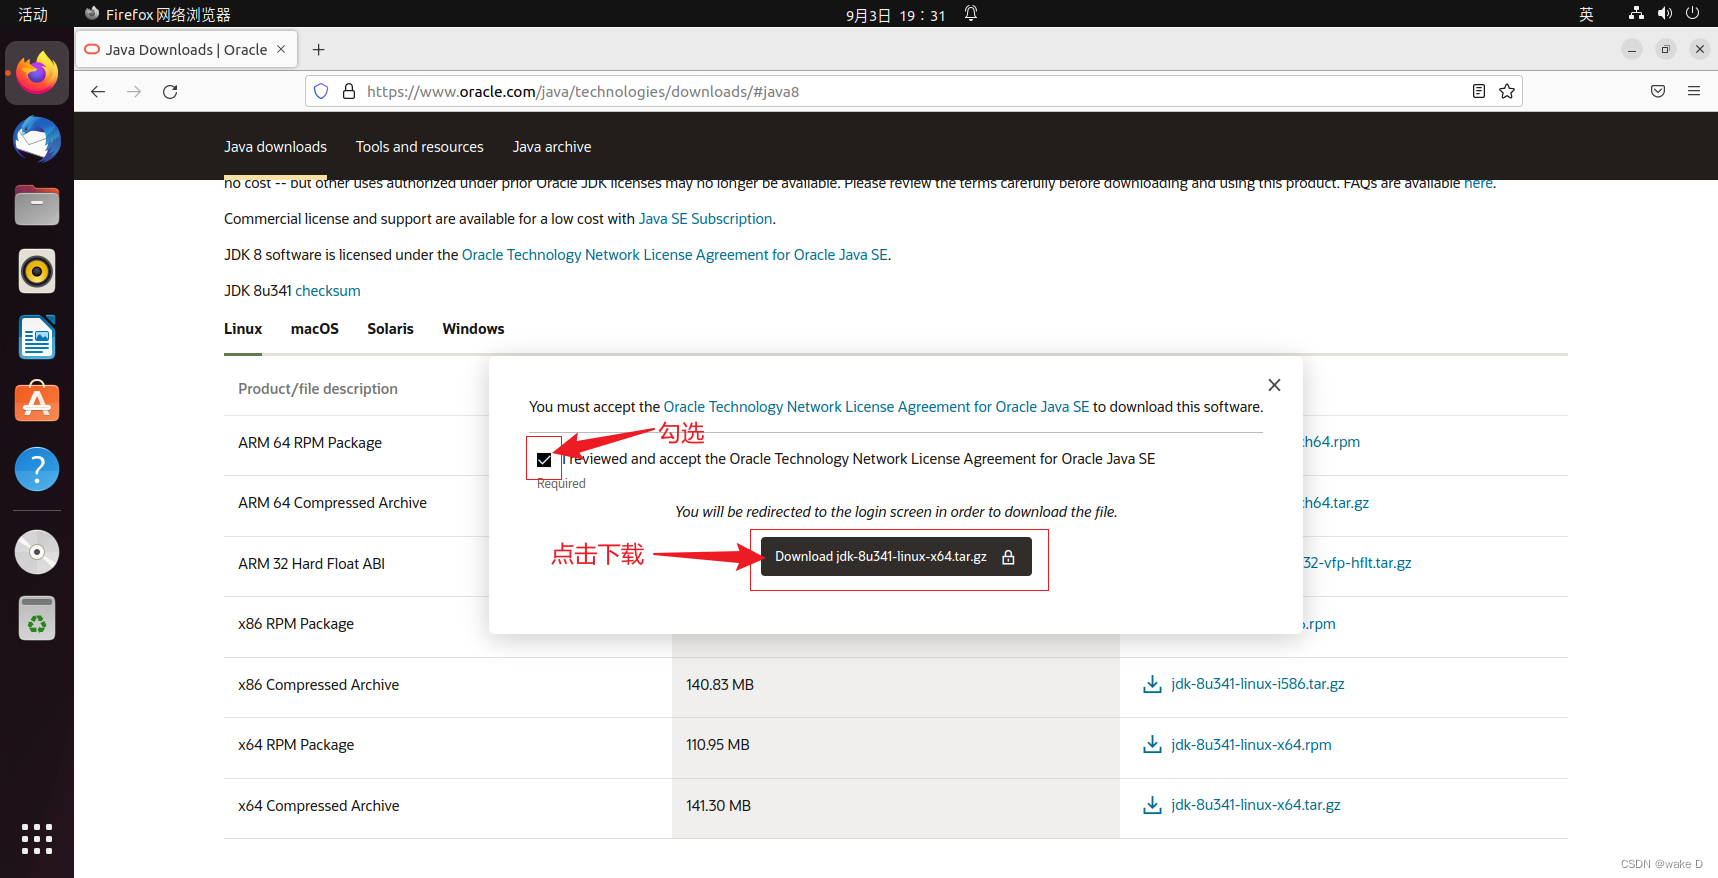Screen dimensions: 1718x878
Task: Select the '141.30 MB' file size cell
Action: coord(718,806)
